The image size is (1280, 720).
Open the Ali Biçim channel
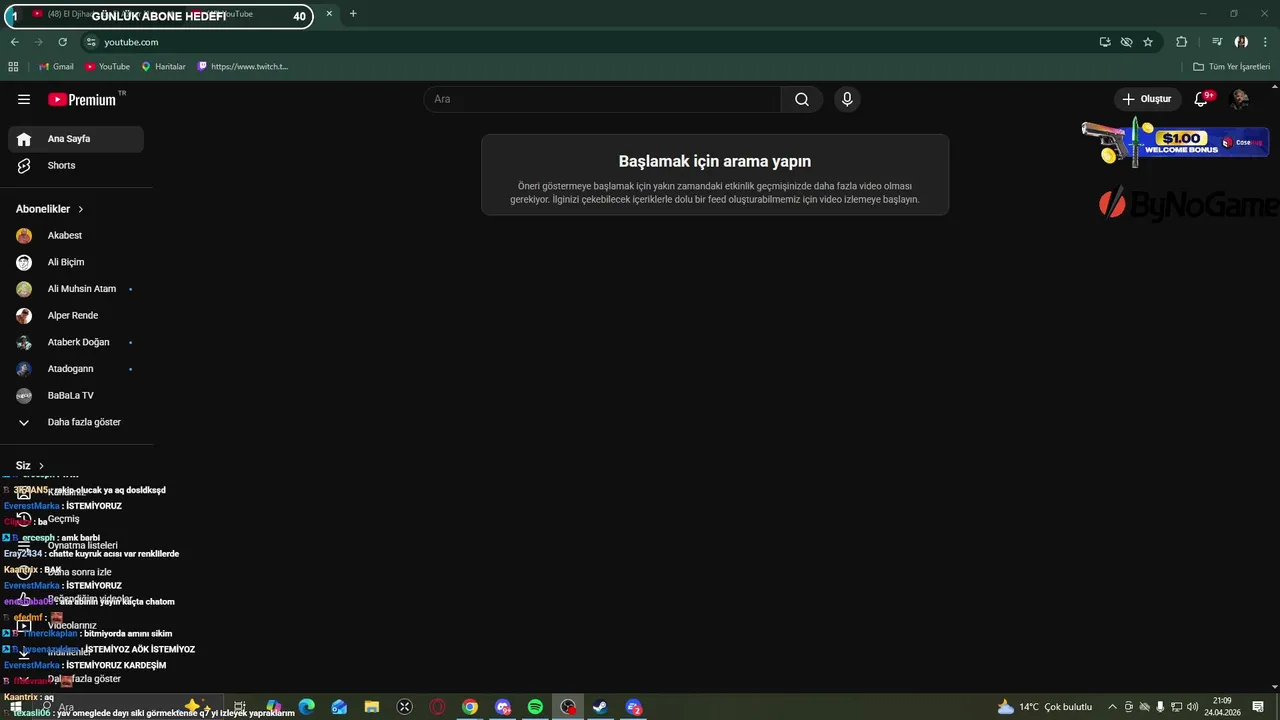tap(76, 262)
